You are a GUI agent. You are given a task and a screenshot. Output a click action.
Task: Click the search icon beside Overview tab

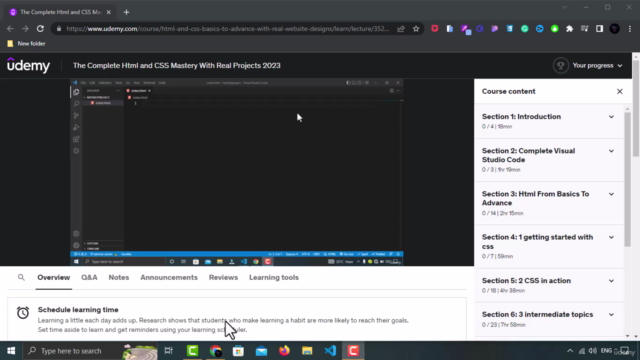click(x=21, y=278)
